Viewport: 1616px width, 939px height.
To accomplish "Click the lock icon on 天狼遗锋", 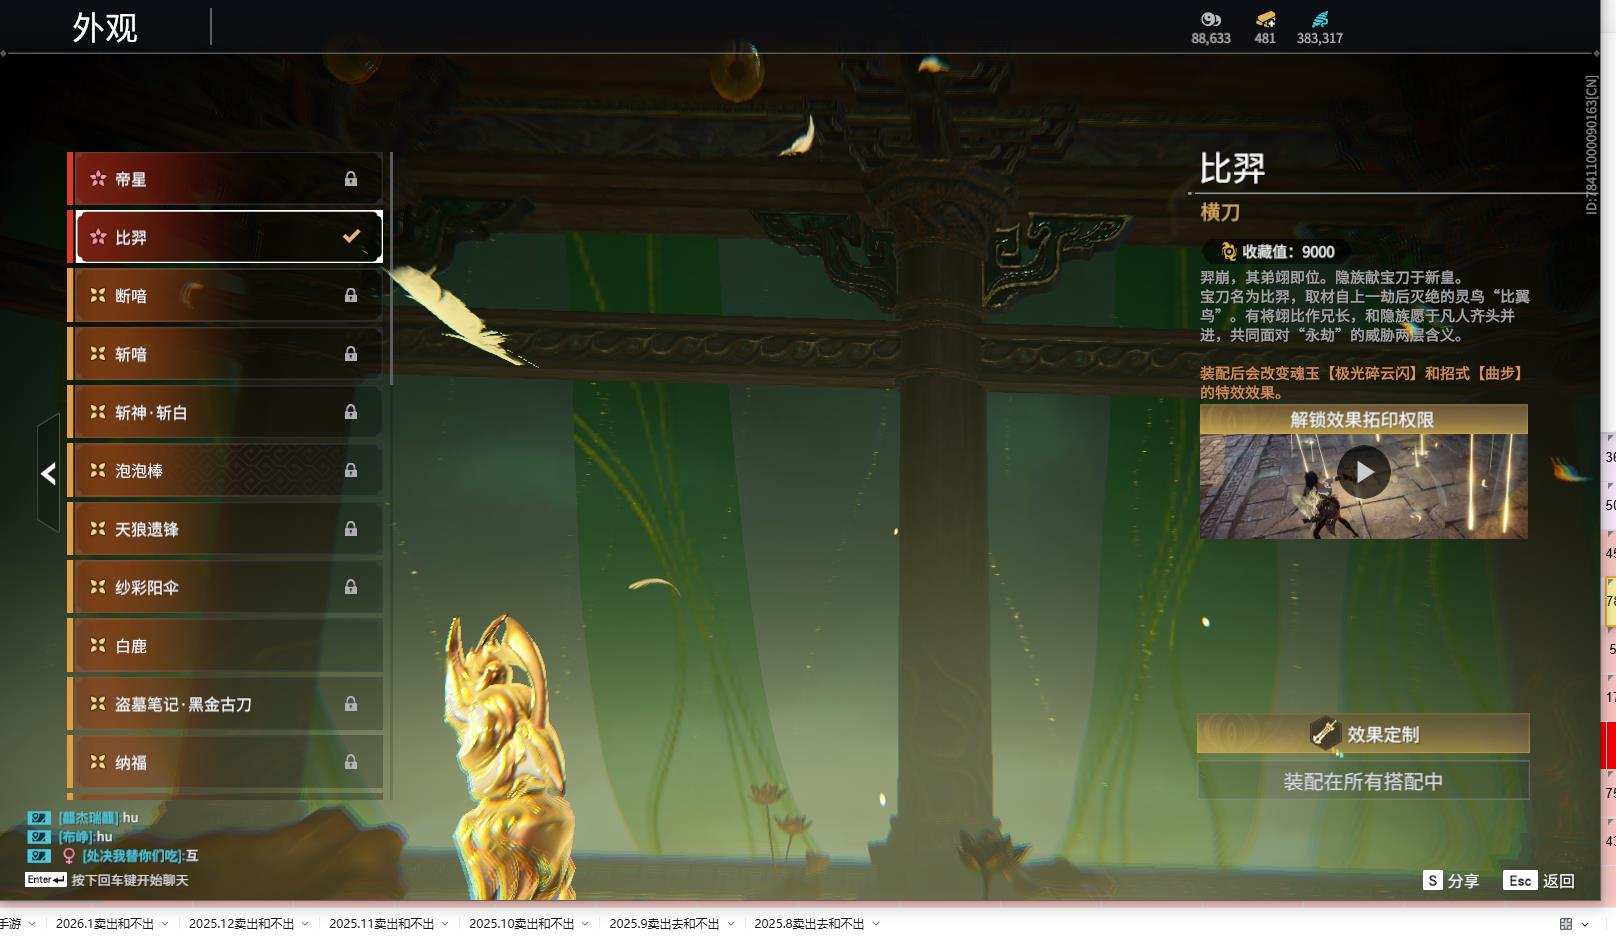I will click(x=351, y=529).
